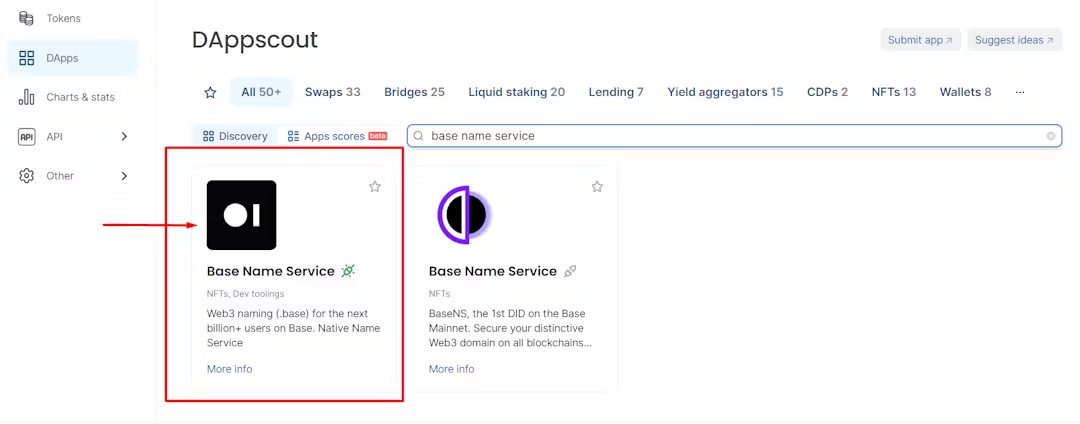1080x424 pixels.
Task: Click the search magnifier icon
Action: 418,136
